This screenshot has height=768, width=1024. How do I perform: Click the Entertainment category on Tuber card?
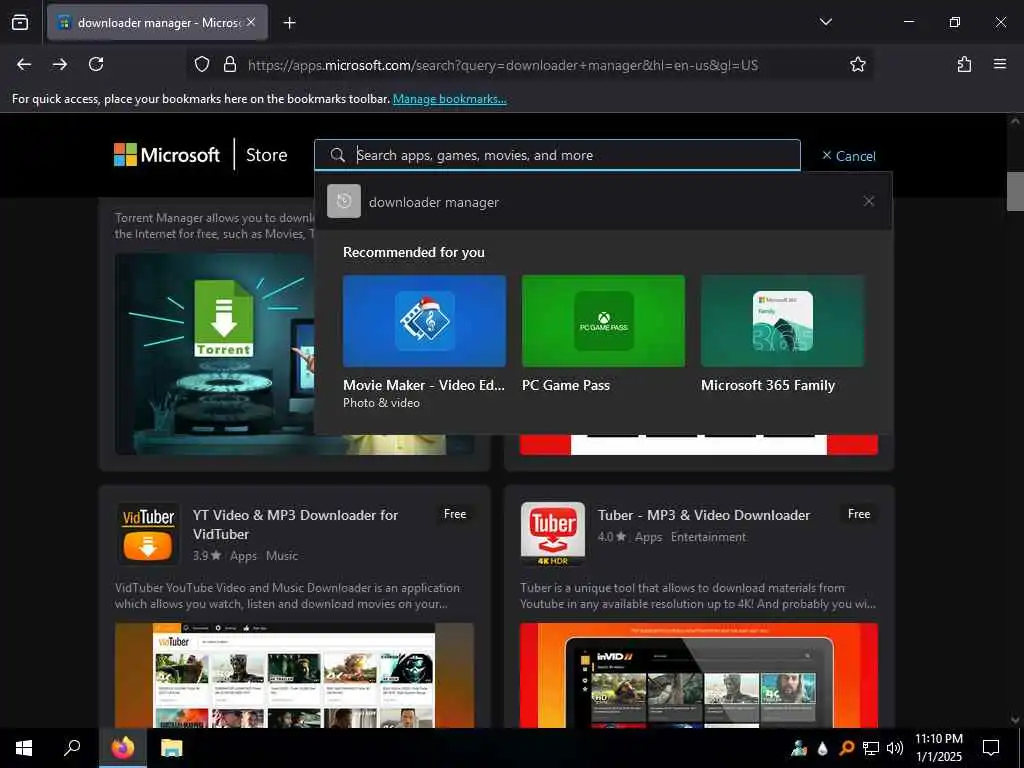pos(708,537)
